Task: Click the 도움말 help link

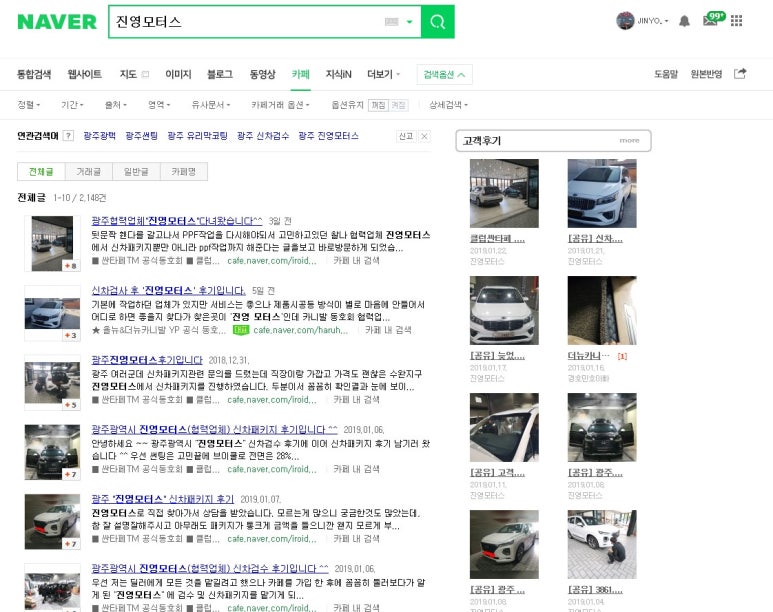Action: [x=666, y=74]
